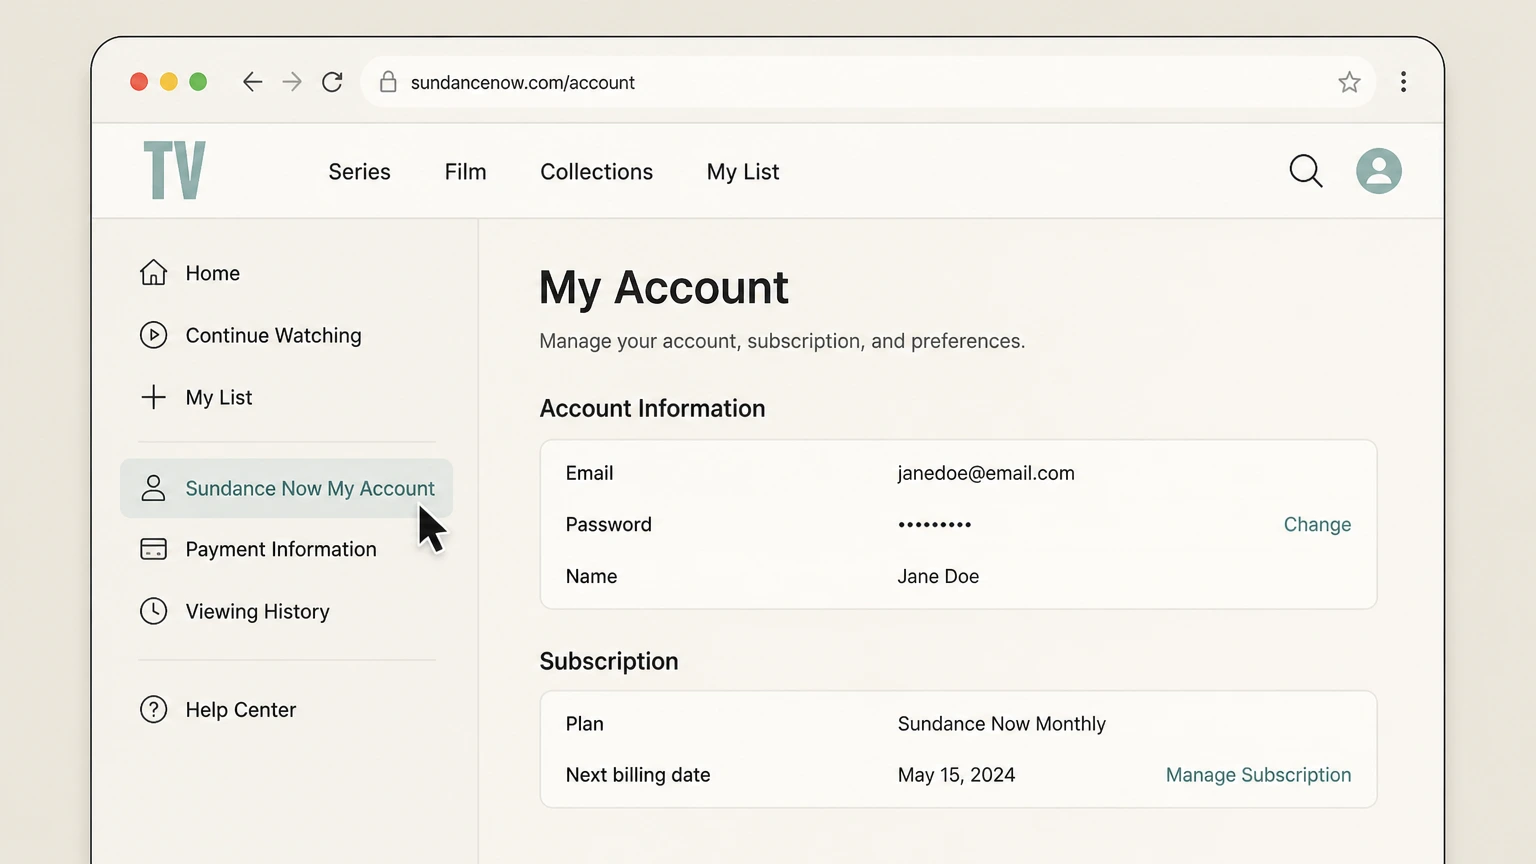Click Change next to Password
Screen dimensions: 1536x864
click(x=1317, y=524)
